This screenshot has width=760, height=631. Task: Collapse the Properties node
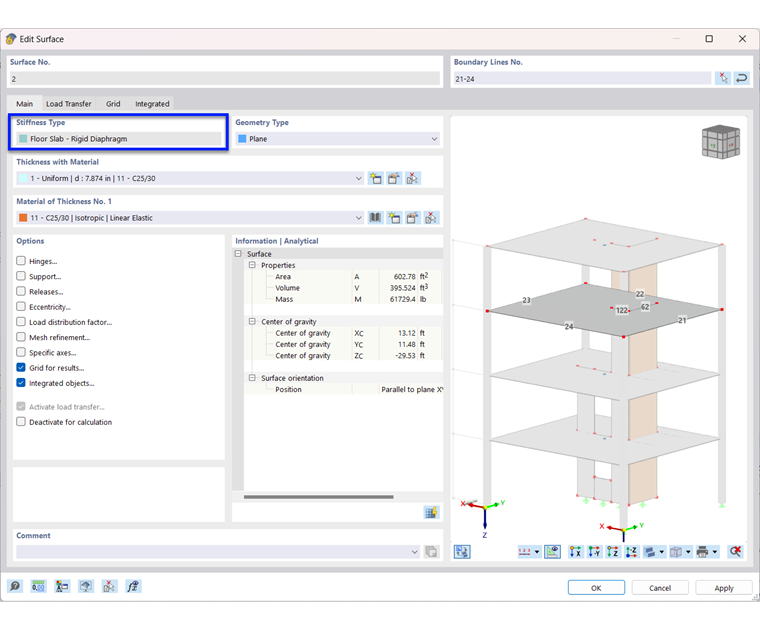point(252,265)
